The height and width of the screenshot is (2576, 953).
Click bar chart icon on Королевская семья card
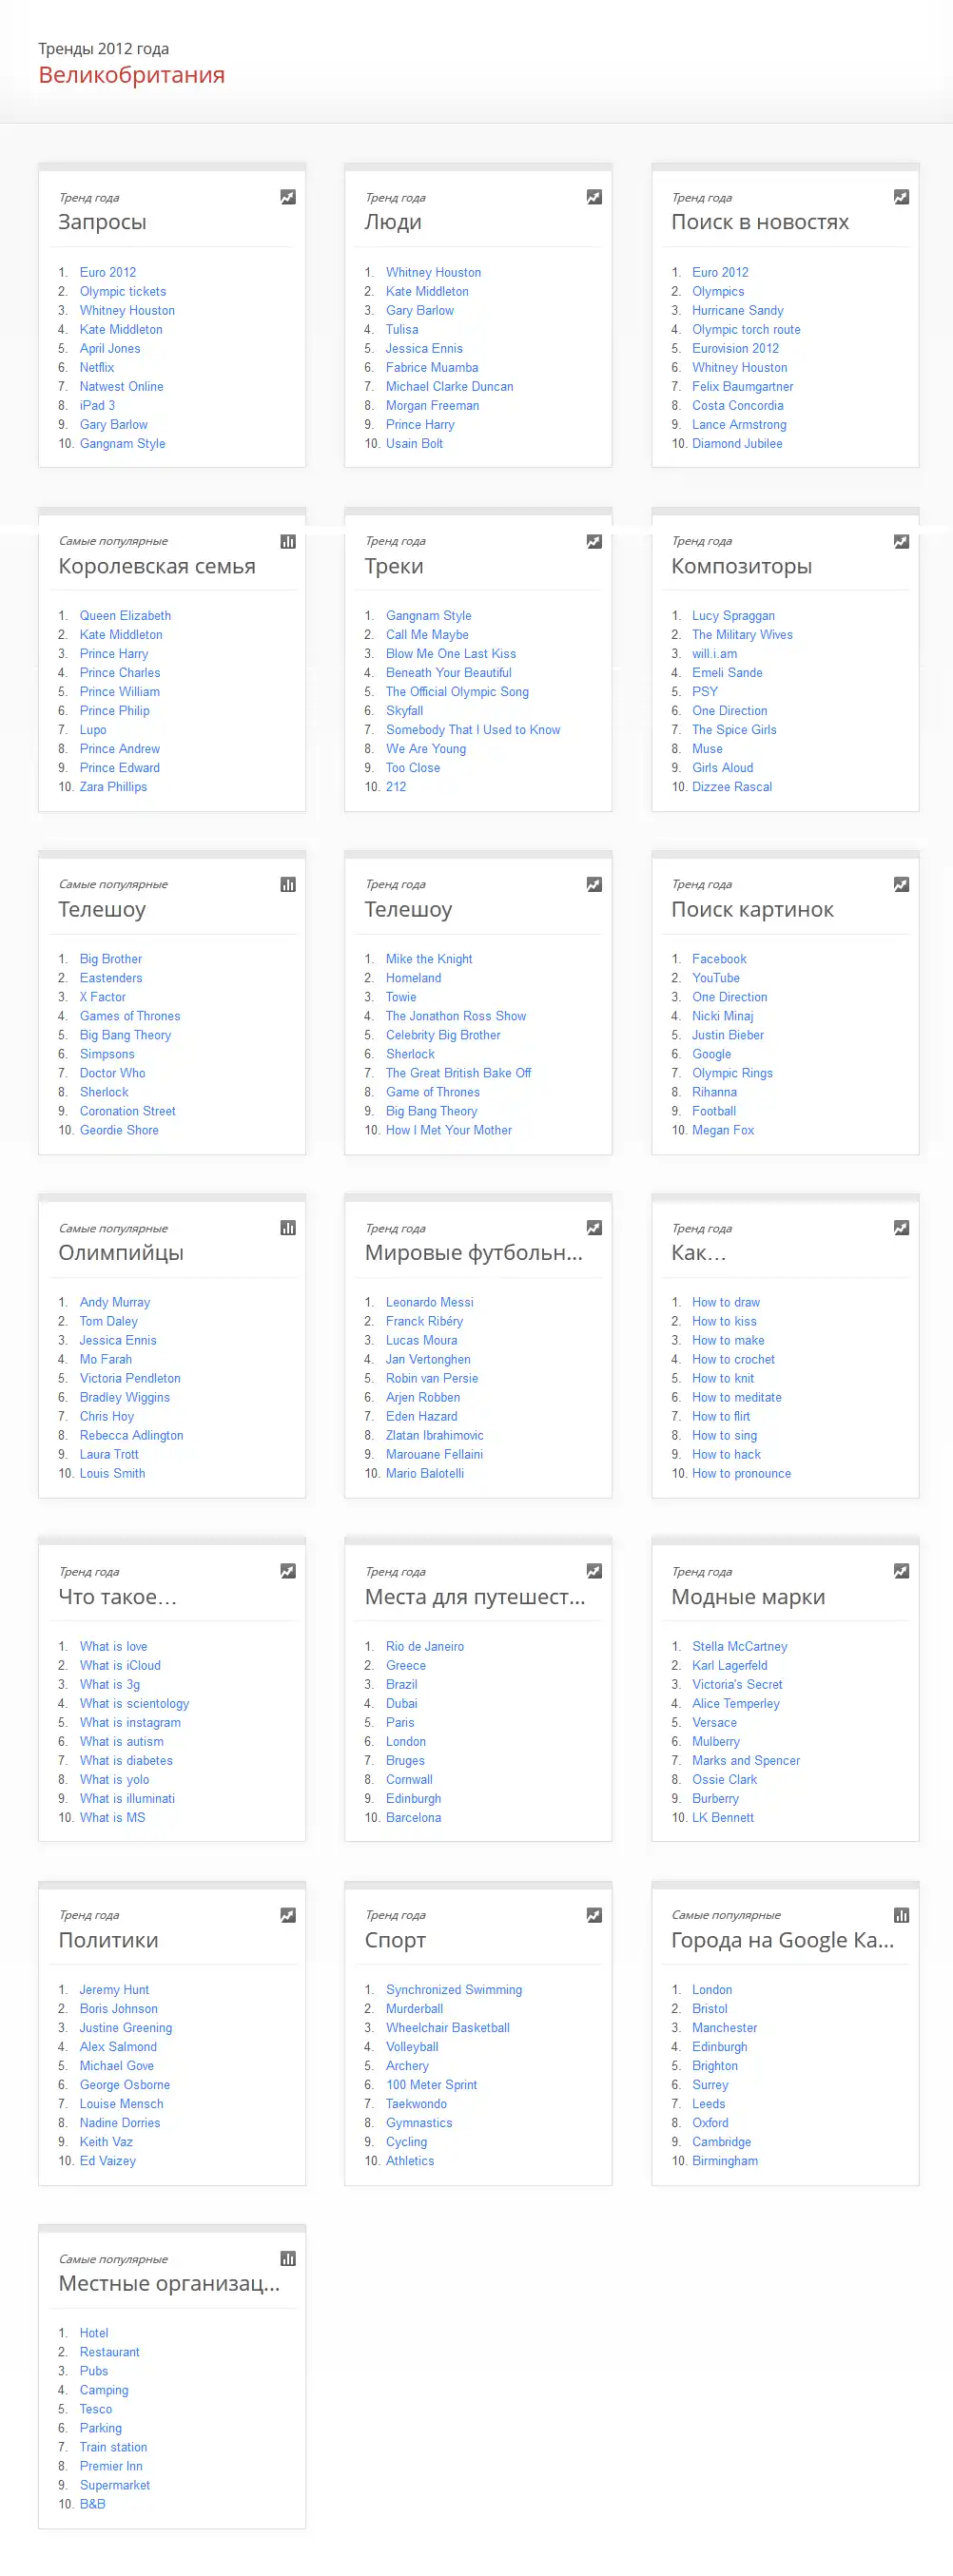tap(288, 541)
